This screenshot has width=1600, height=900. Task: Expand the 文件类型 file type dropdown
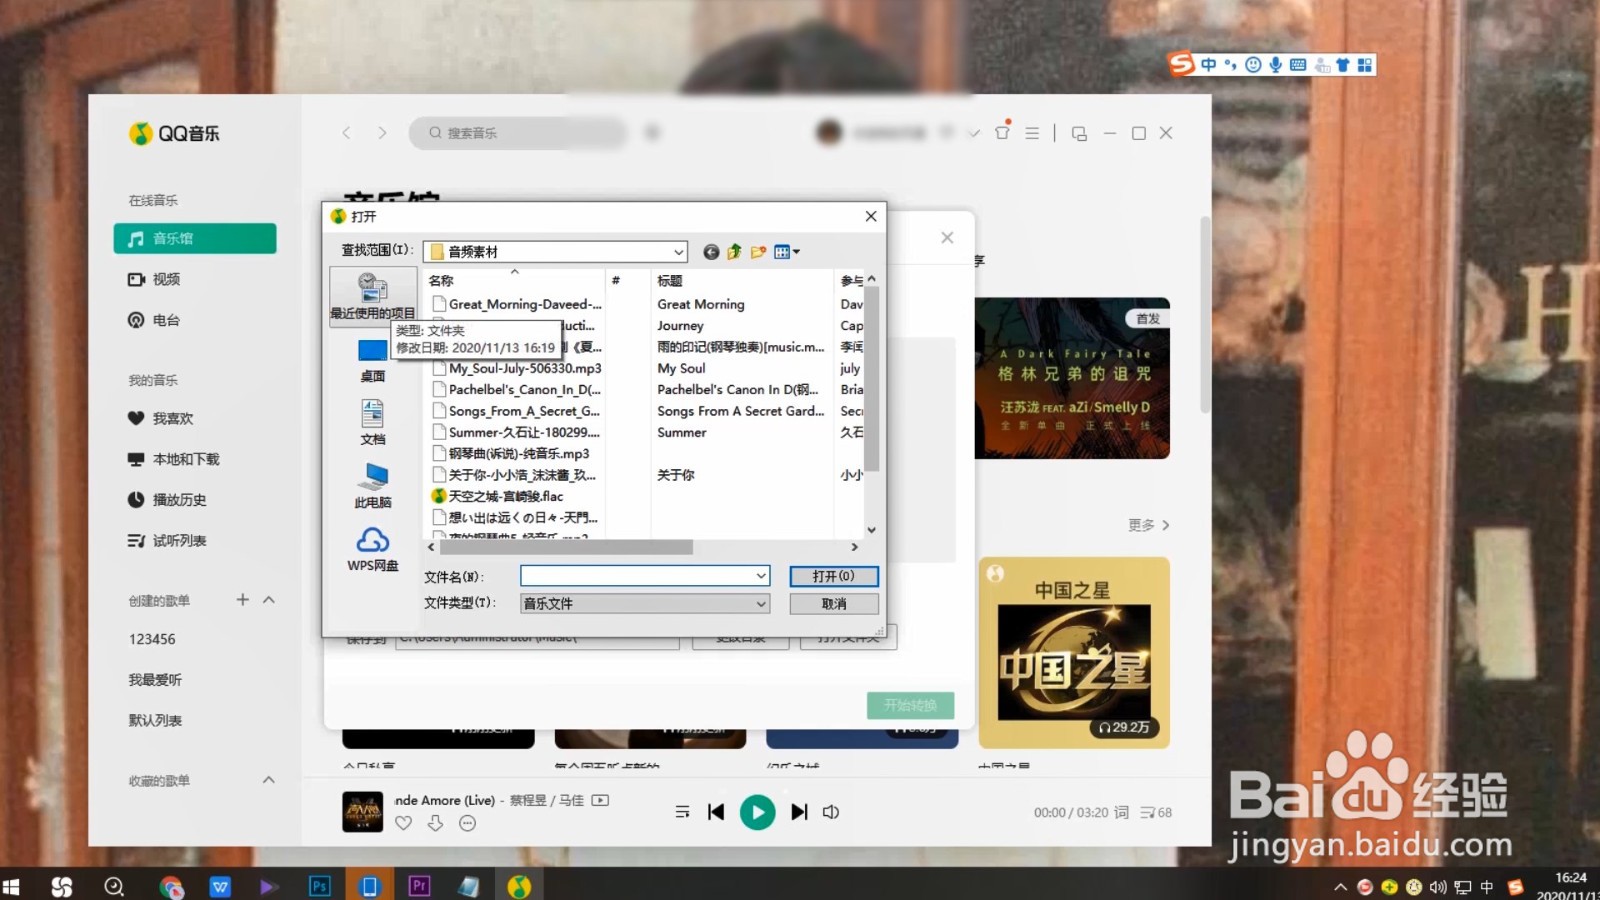tap(761, 604)
